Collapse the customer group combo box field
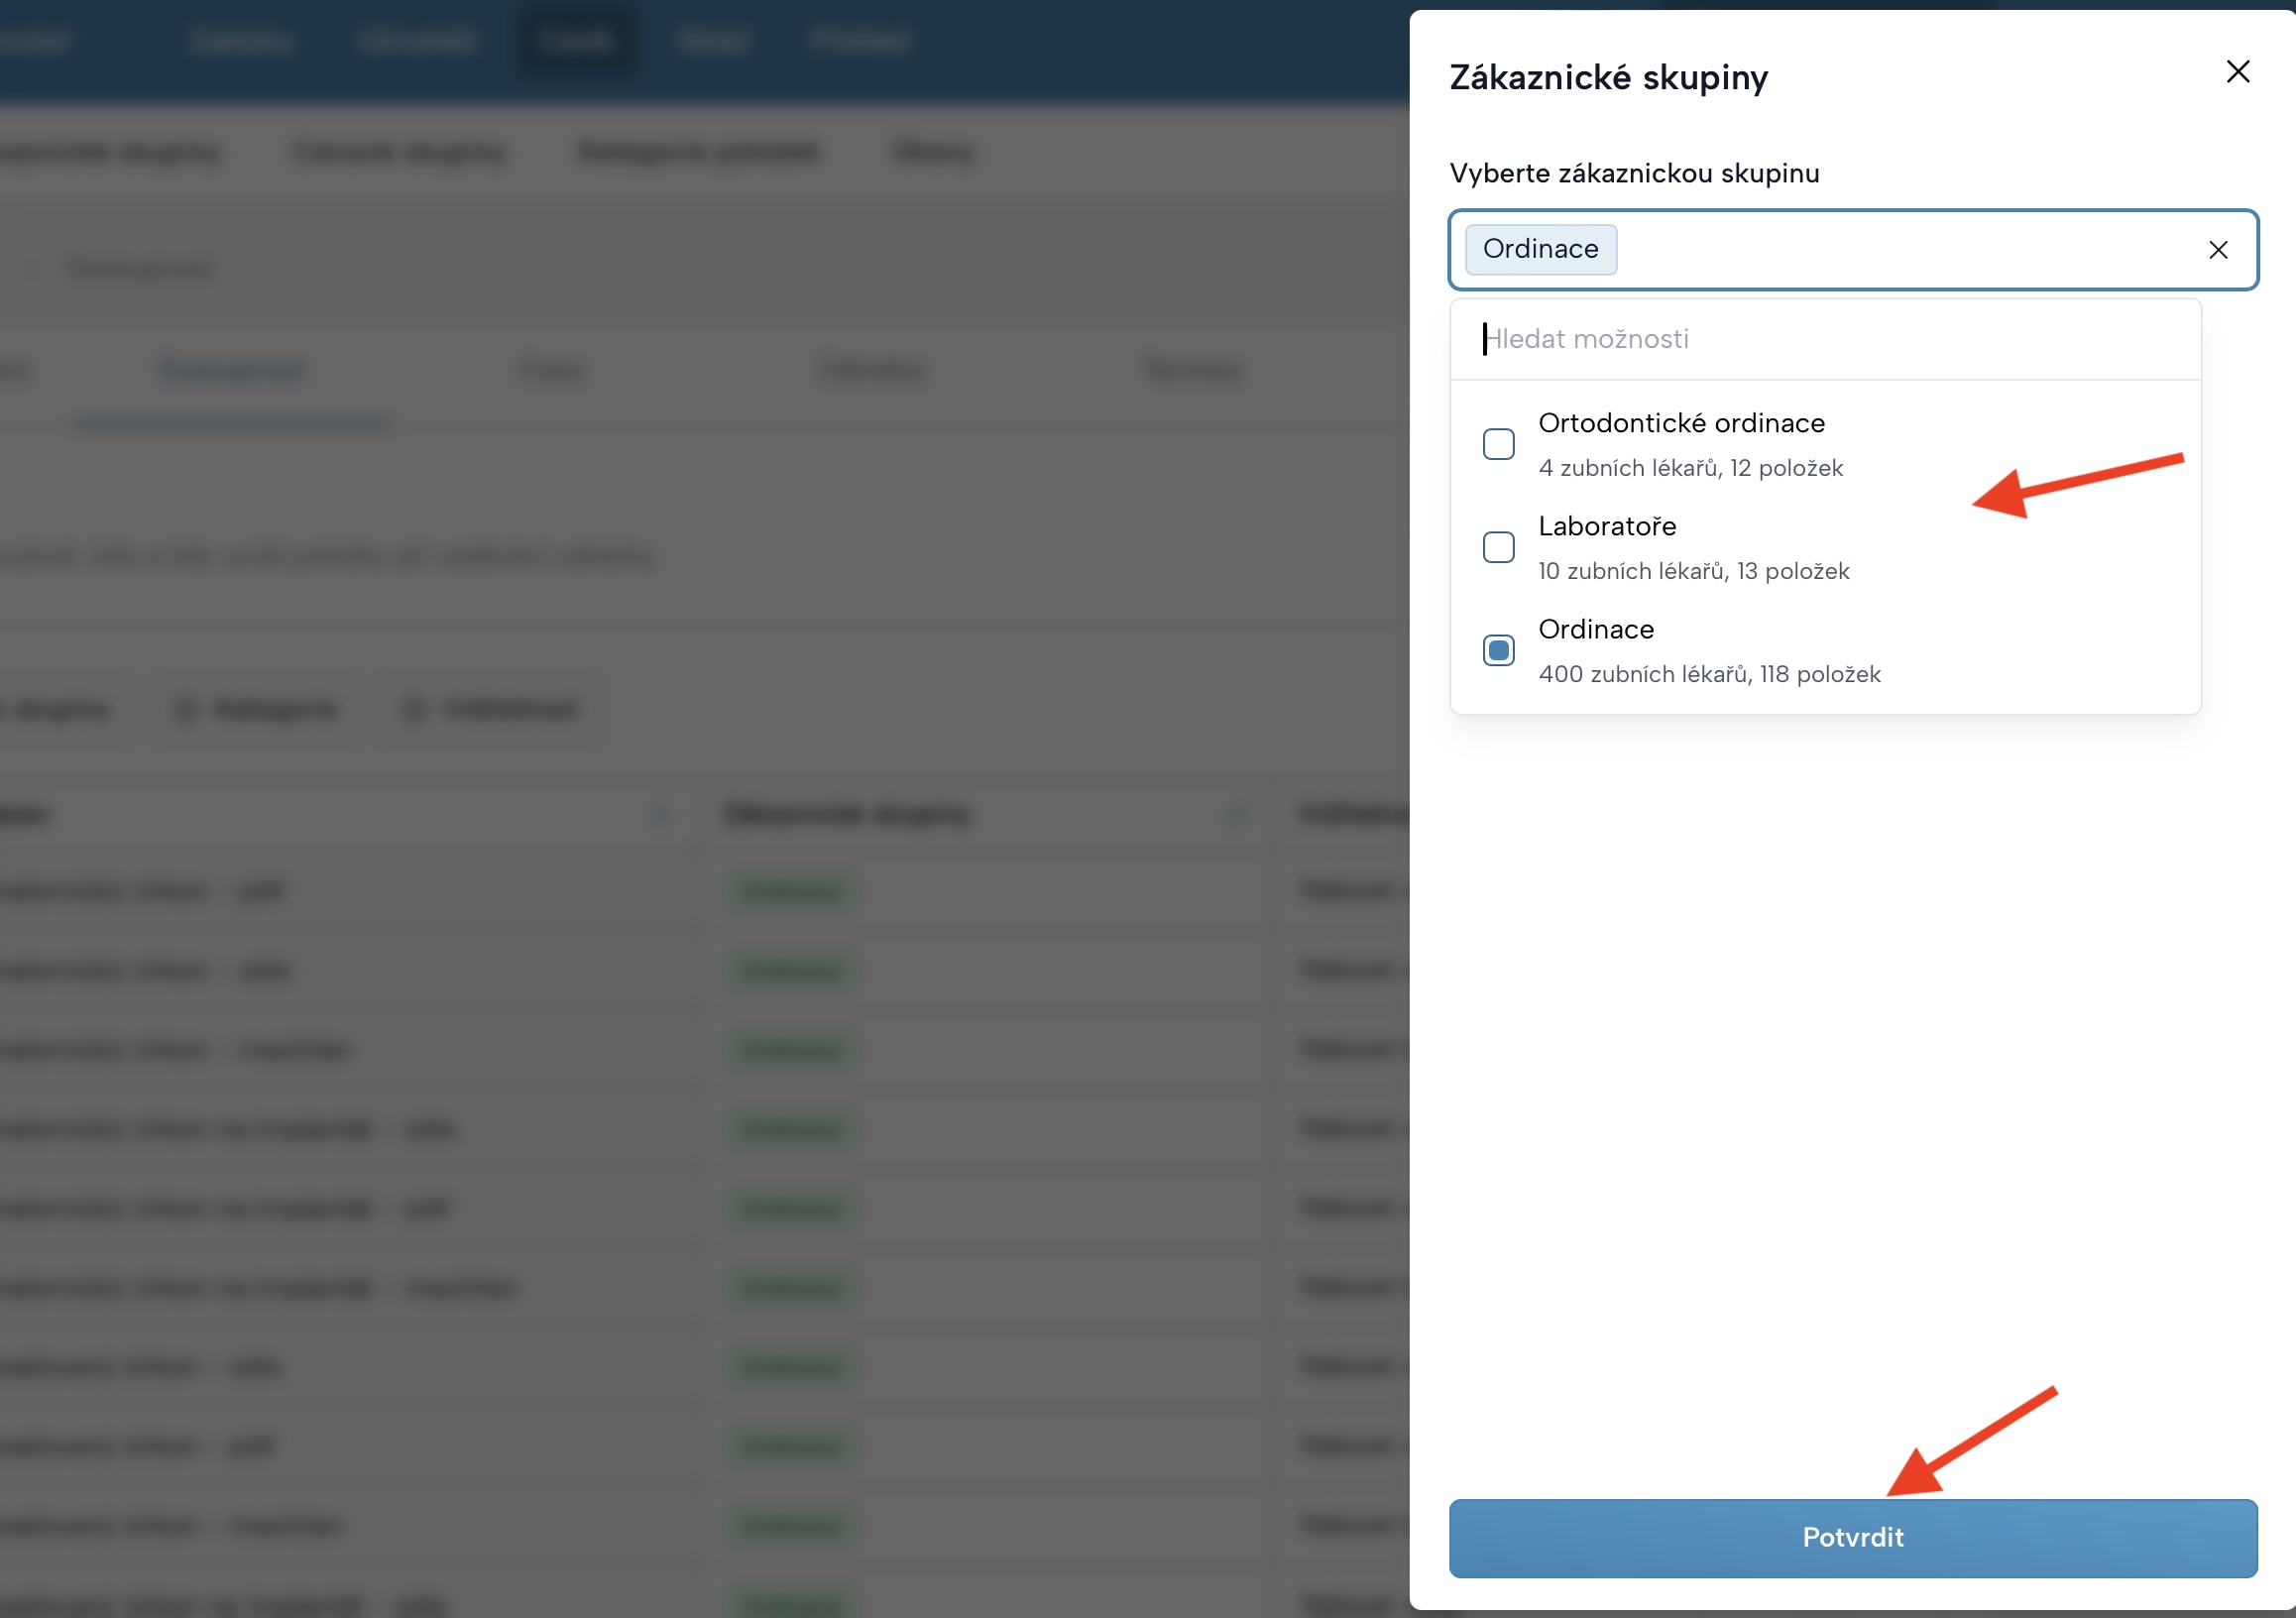This screenshot has height=1618, width=2296. 1900,250
